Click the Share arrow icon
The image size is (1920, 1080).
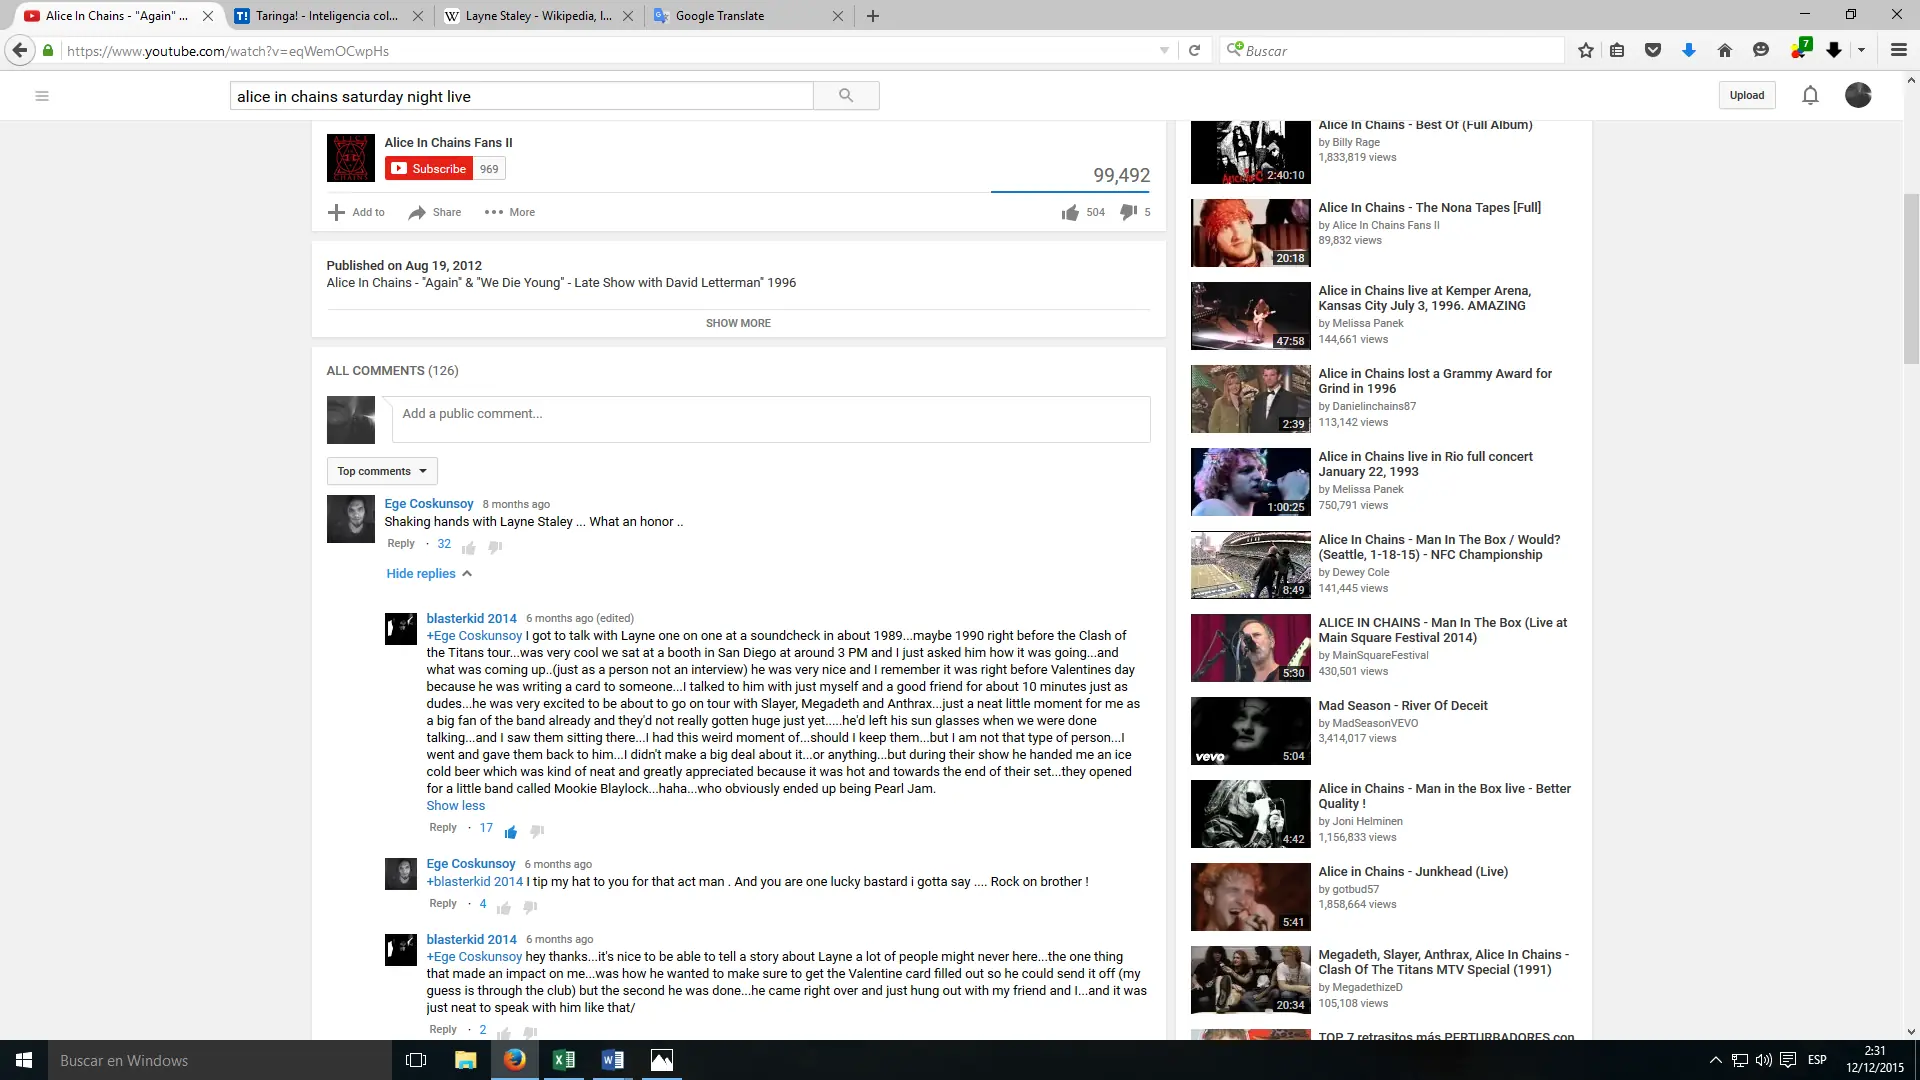tap(417, 212)
